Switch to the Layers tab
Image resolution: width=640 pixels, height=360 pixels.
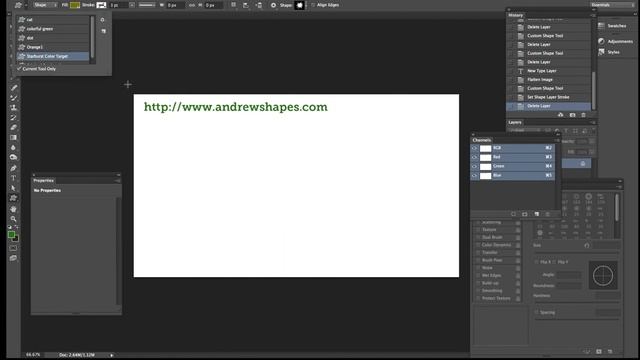515,122
